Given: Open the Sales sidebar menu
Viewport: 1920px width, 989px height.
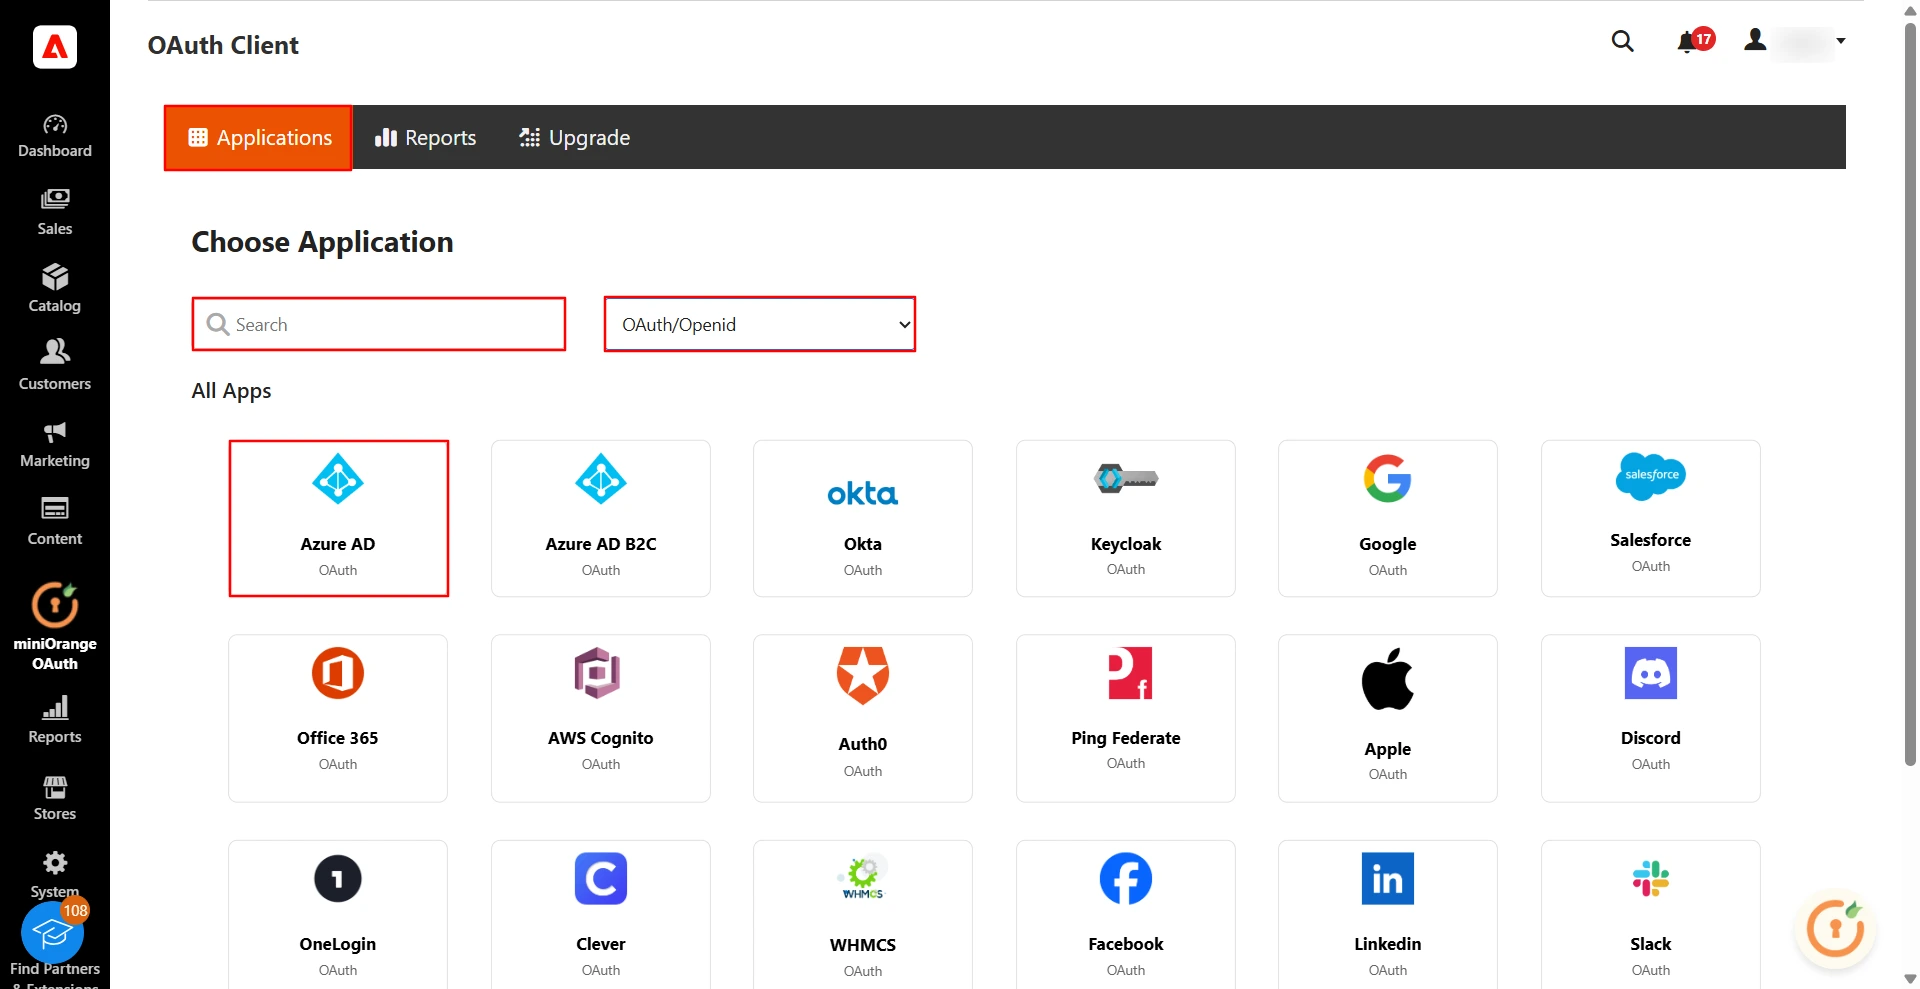Looking at the screenshot, I should tap(55, 213).
